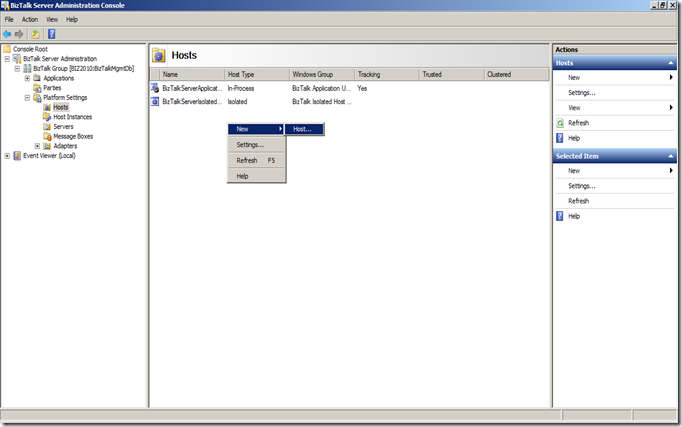This screenshot has width=682, height=427.
Task: Choose Host... from the New submenu
Action: (304, 129)
